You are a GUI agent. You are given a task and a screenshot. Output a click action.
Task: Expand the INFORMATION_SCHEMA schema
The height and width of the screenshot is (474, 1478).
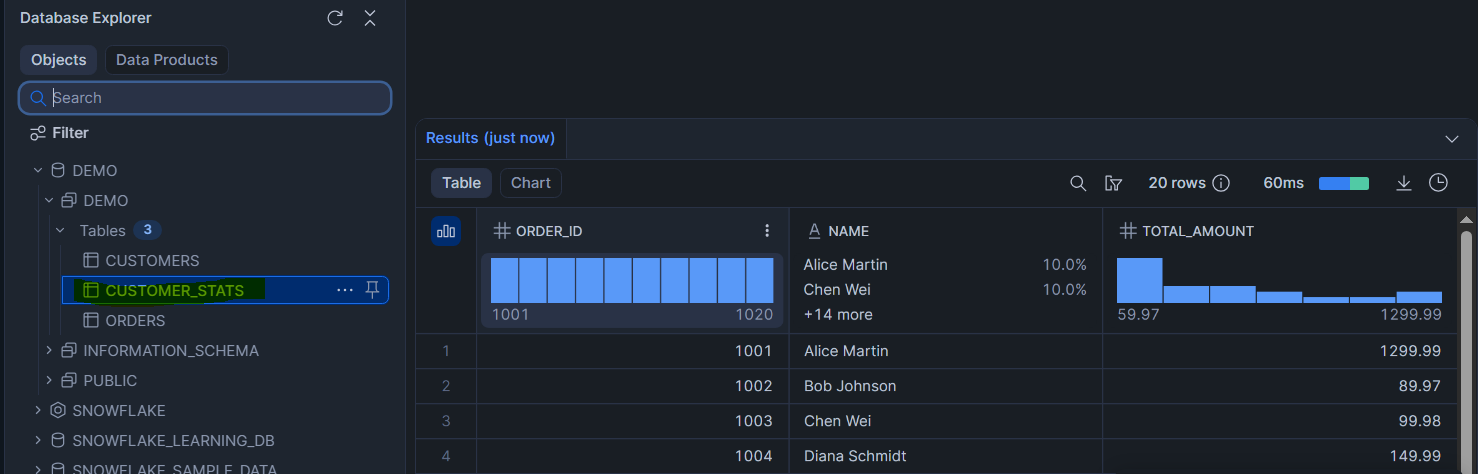[x=49, y=351]
